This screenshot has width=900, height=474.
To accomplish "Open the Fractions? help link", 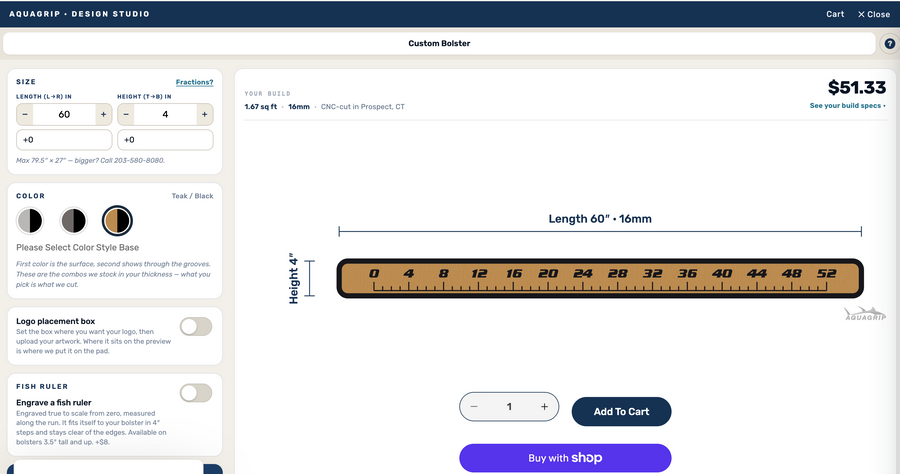I will click(x=195, y=82).
